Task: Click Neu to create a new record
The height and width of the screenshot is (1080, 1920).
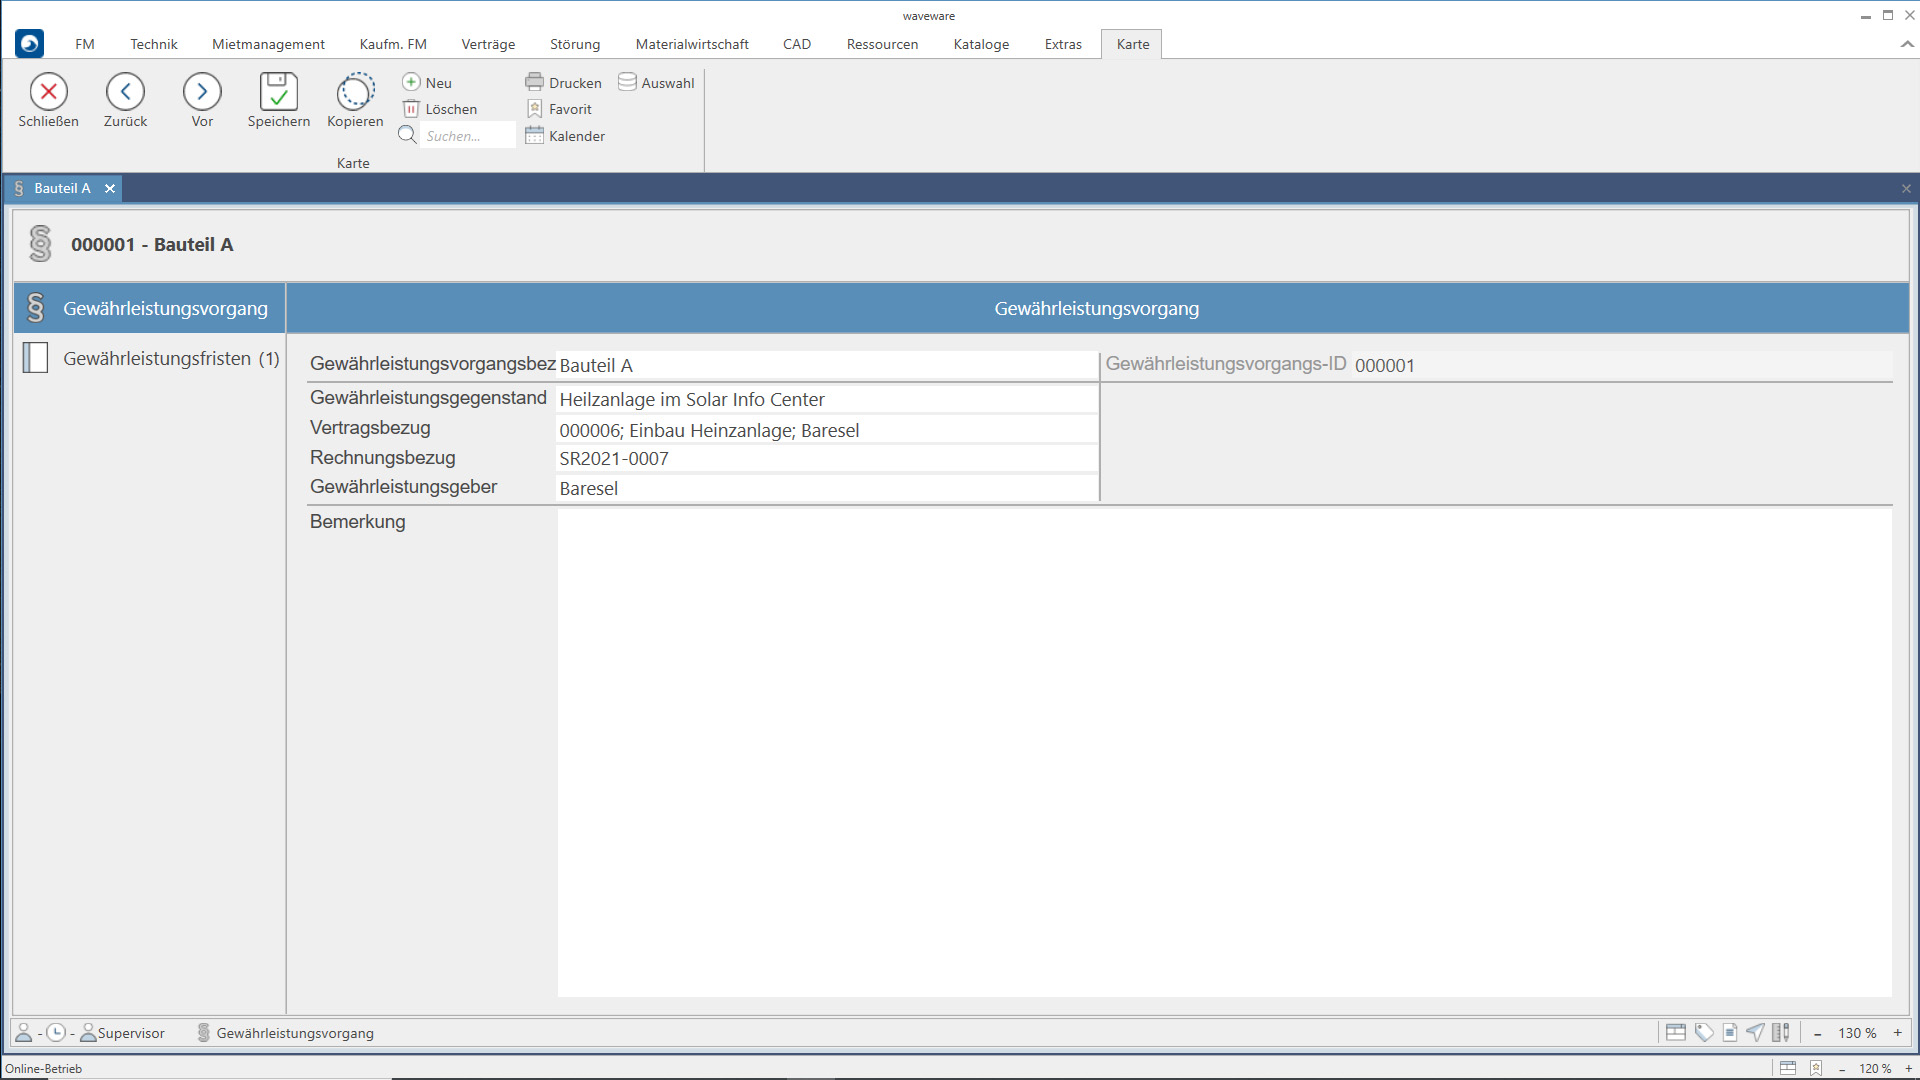Action: pos(427,83)
